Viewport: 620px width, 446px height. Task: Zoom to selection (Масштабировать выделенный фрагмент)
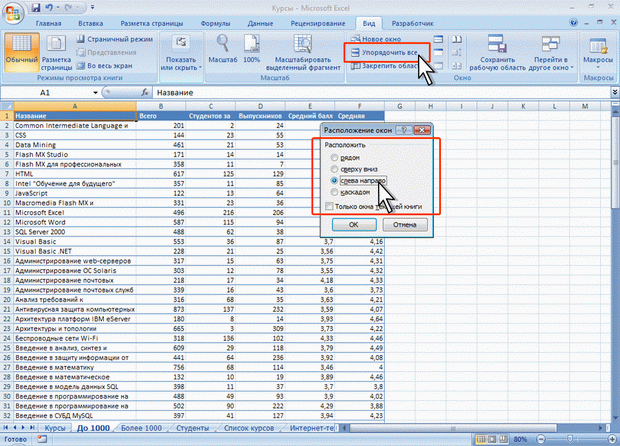point(303,52)
